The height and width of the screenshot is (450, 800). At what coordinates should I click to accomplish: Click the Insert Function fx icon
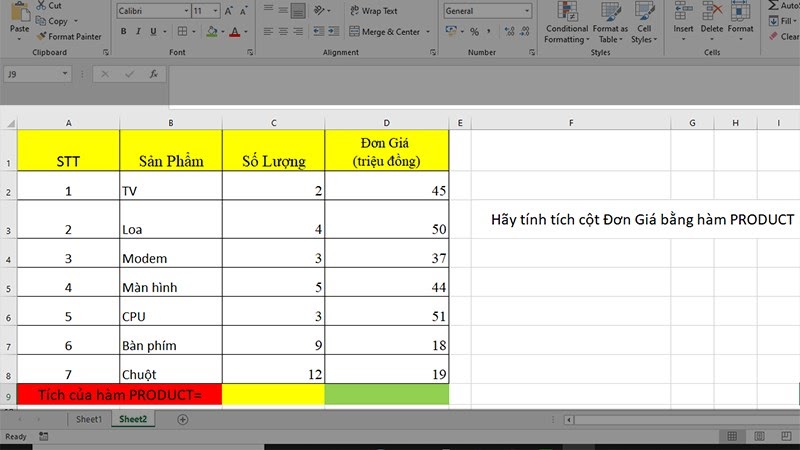[x=153, y=74]
